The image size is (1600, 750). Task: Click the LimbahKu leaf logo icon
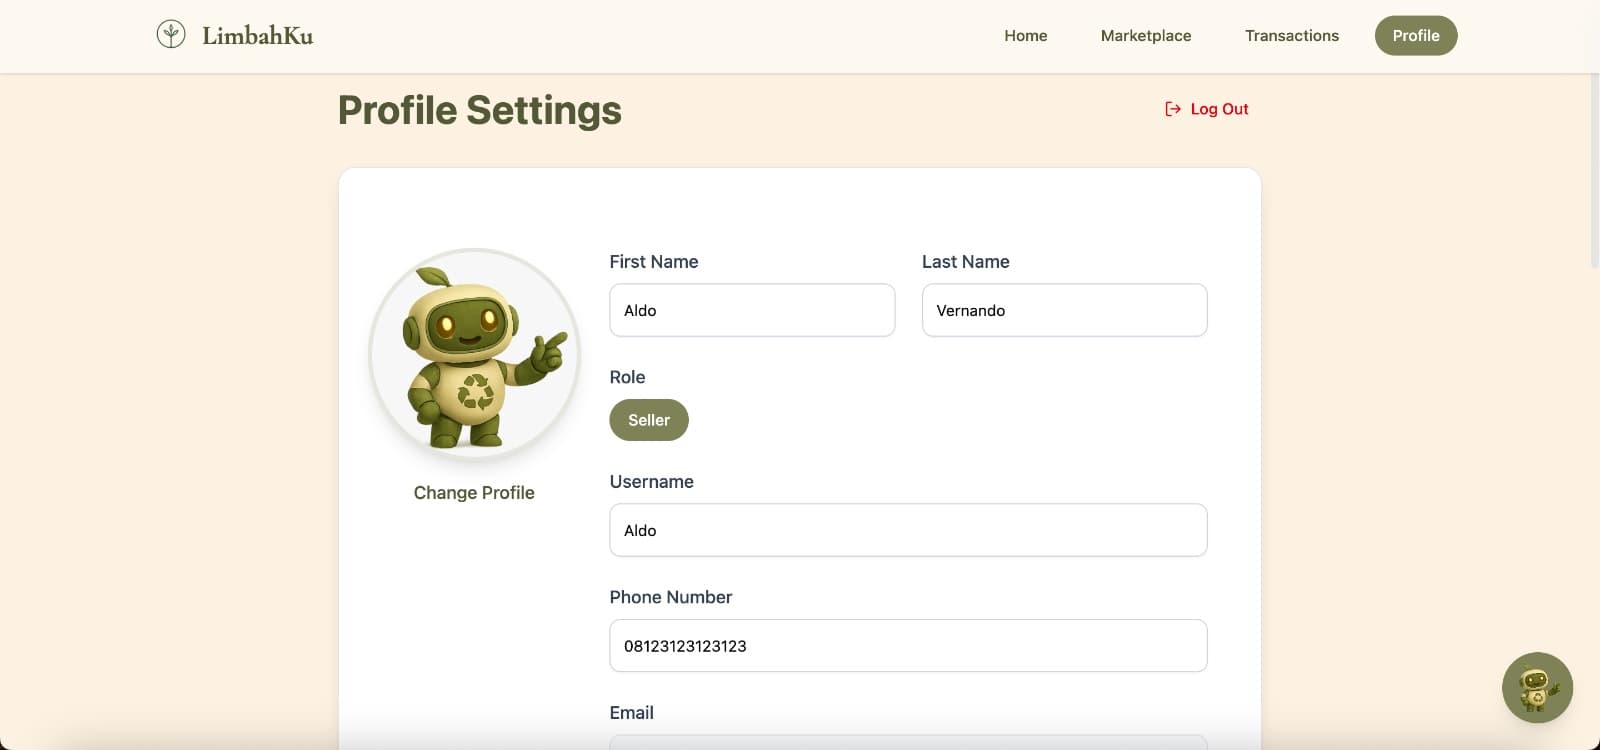click(x=171, y=35)
